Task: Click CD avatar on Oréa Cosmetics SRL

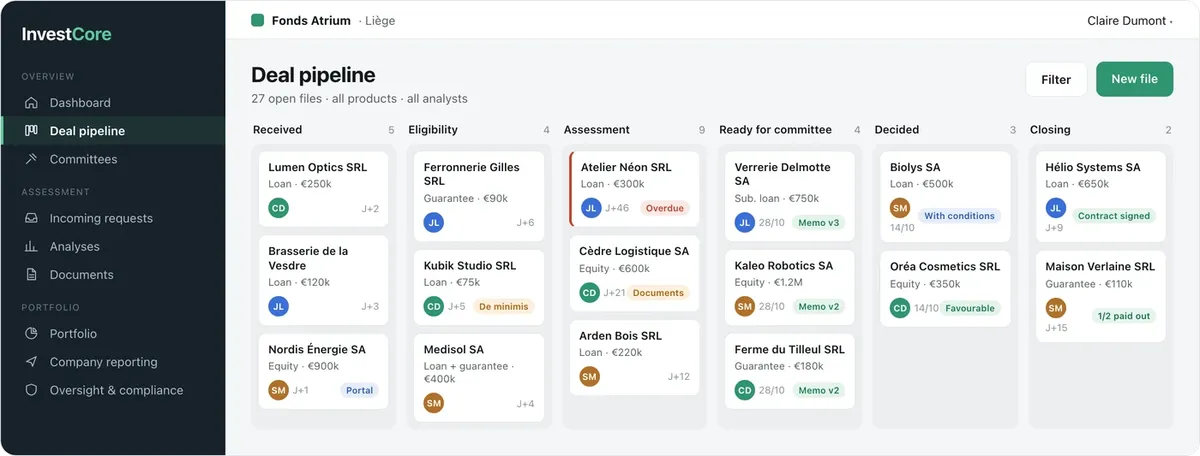Action: (900, 308)
